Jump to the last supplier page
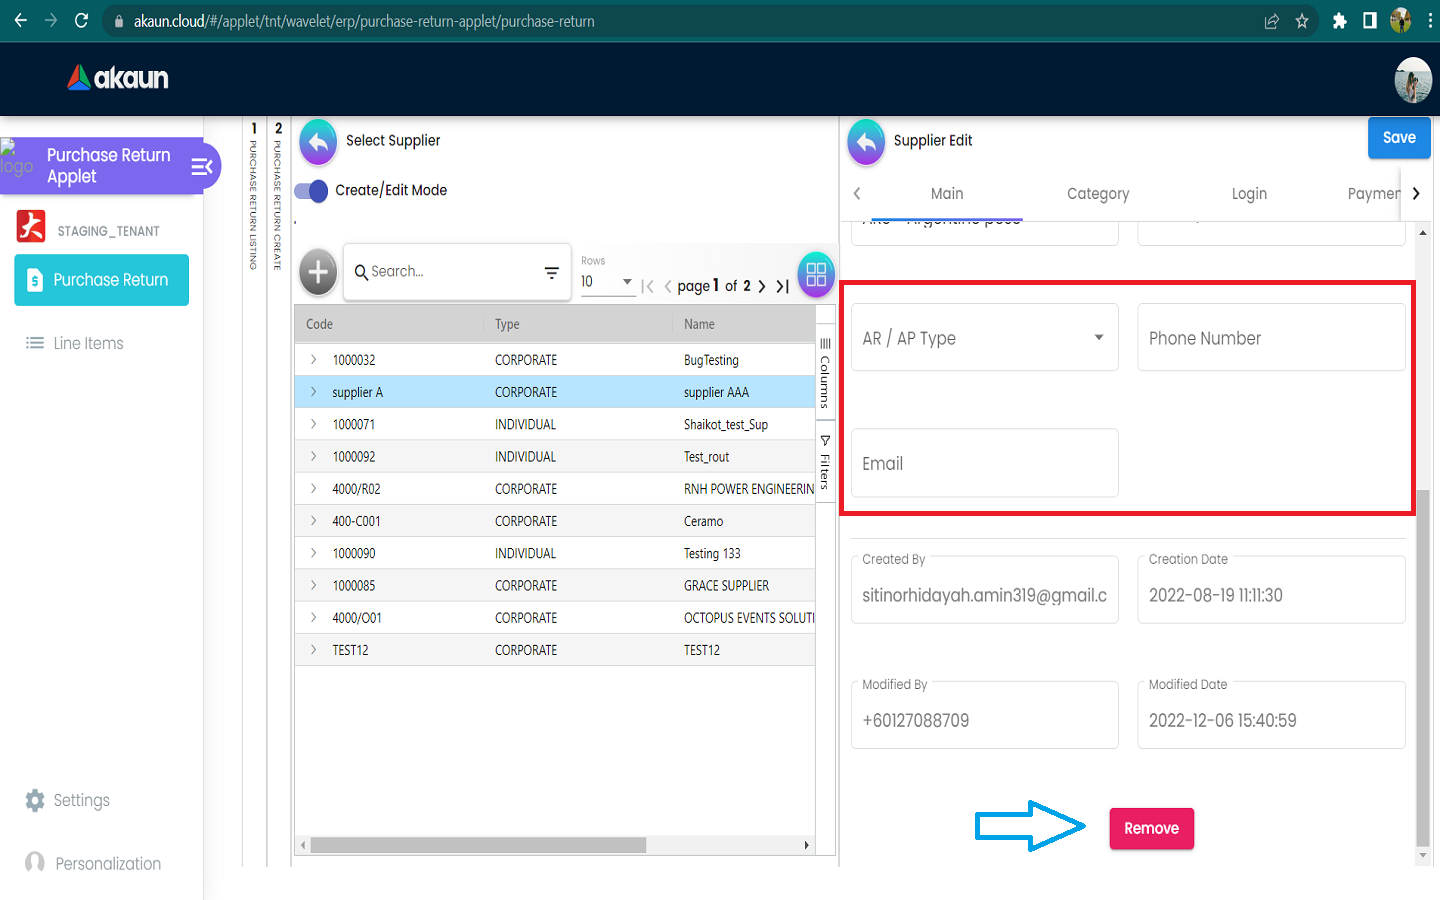Viewport: 1440px width, 900px height. [x=783, y=286]
